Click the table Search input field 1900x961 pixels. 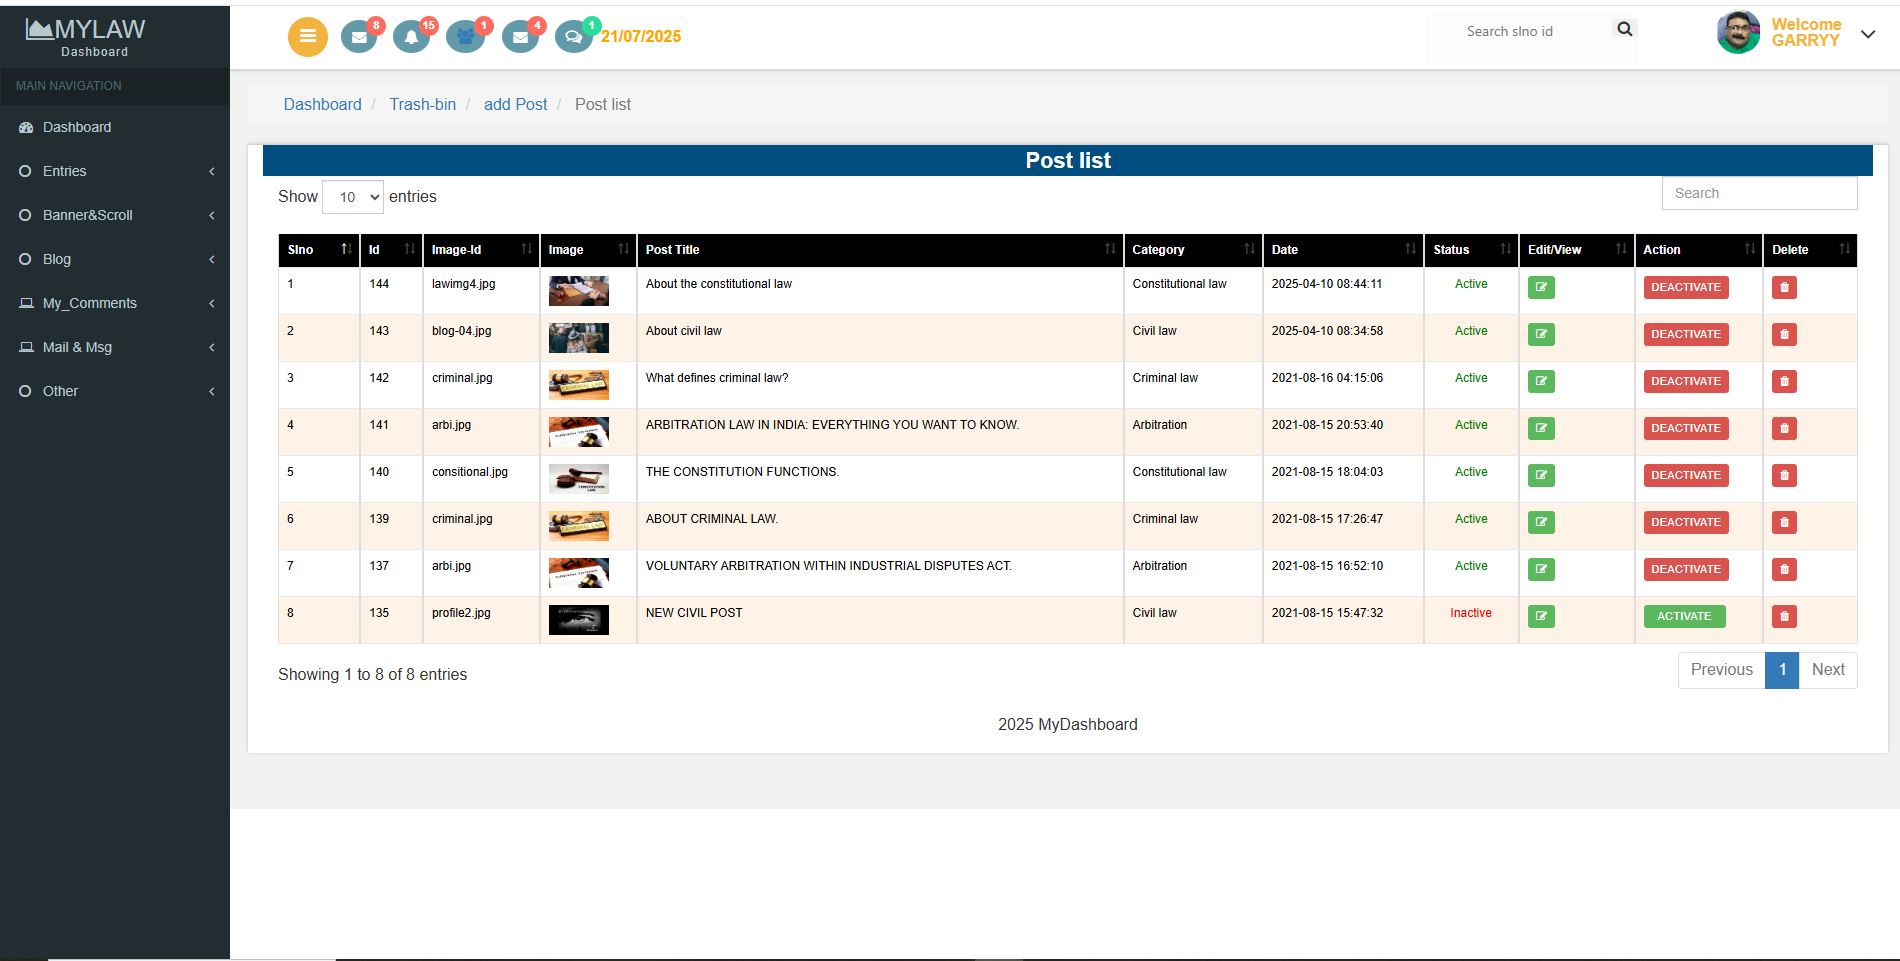coord(1759,193)
